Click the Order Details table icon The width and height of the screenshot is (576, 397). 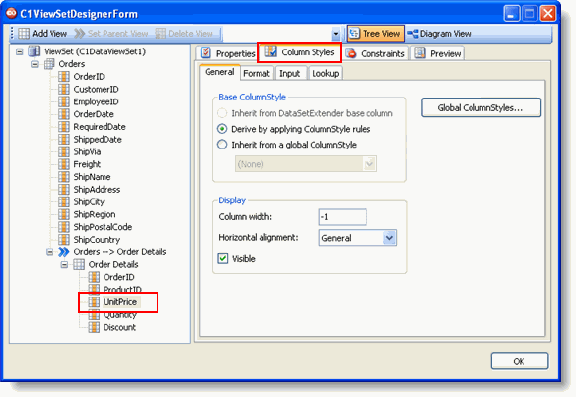coord(79,264)
